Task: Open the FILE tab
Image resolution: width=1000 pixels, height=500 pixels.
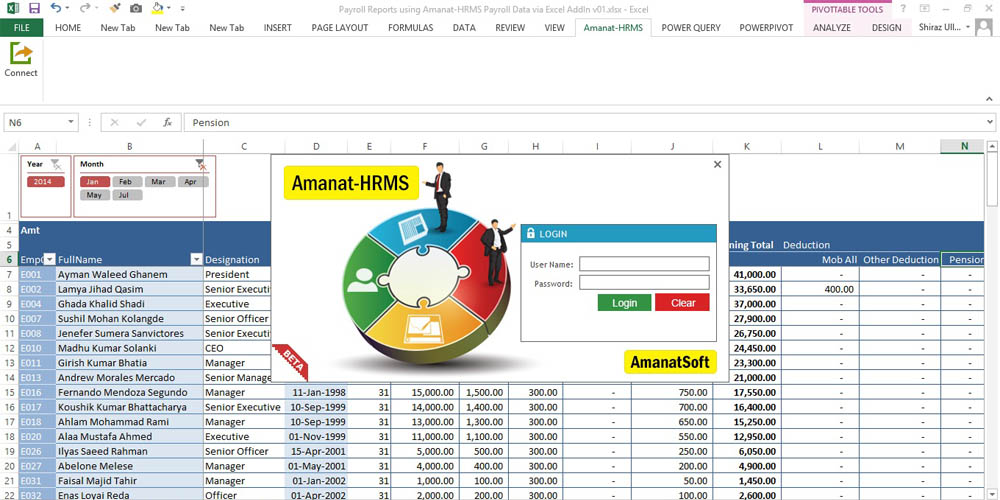Action: pos(21,27)
